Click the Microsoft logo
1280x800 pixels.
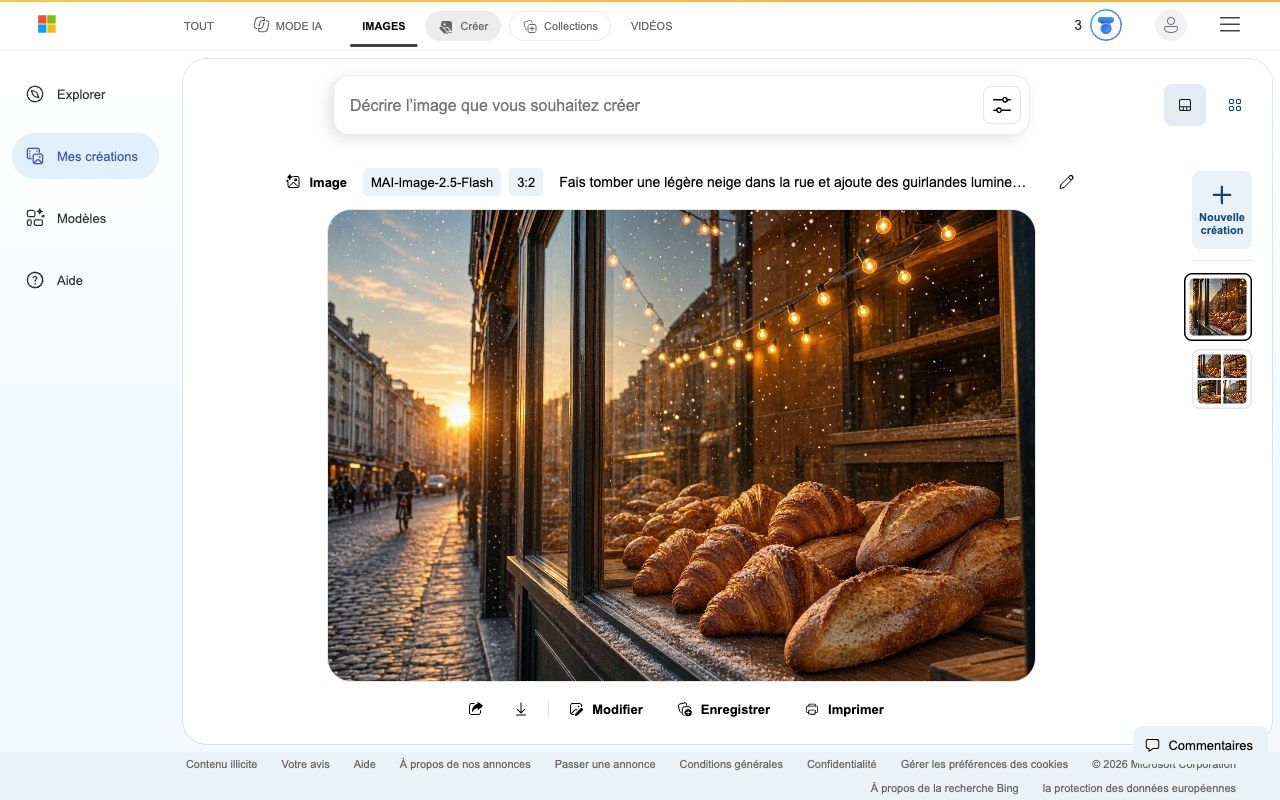click(x=47, y=25)
